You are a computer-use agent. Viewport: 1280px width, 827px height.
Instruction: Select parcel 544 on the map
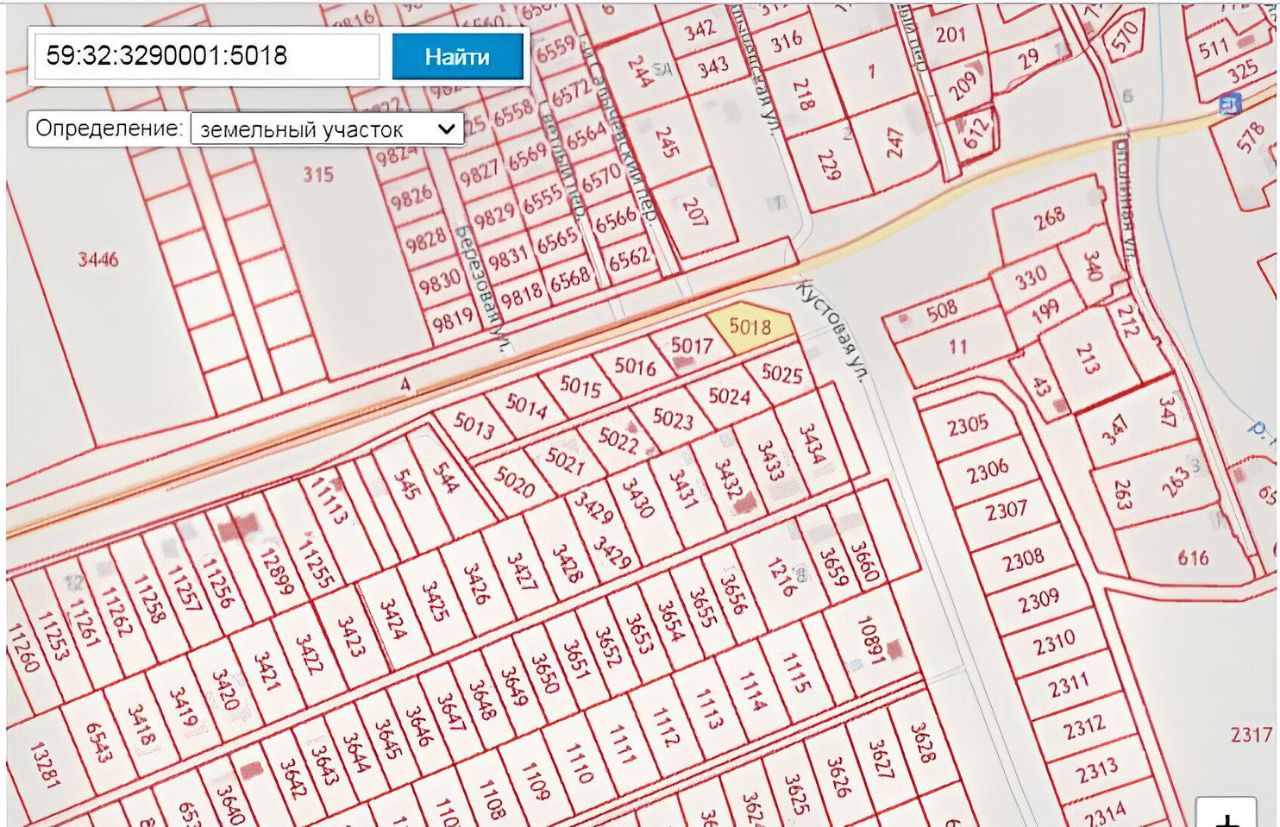(445, 479)
